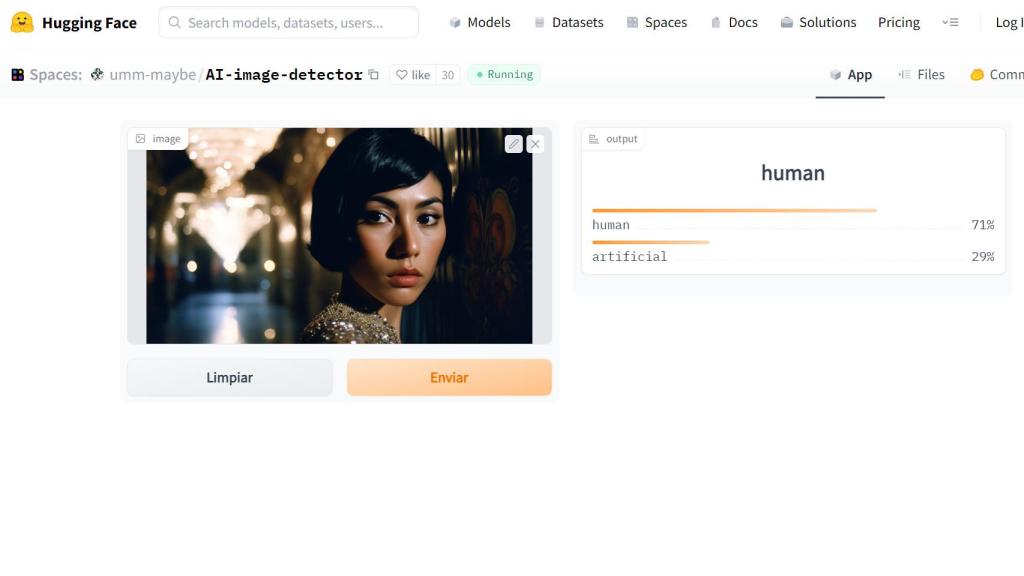This screenshot has width=1024, height=576.
Task: Switch to the Community tab
Action: [x=997, y=74]
